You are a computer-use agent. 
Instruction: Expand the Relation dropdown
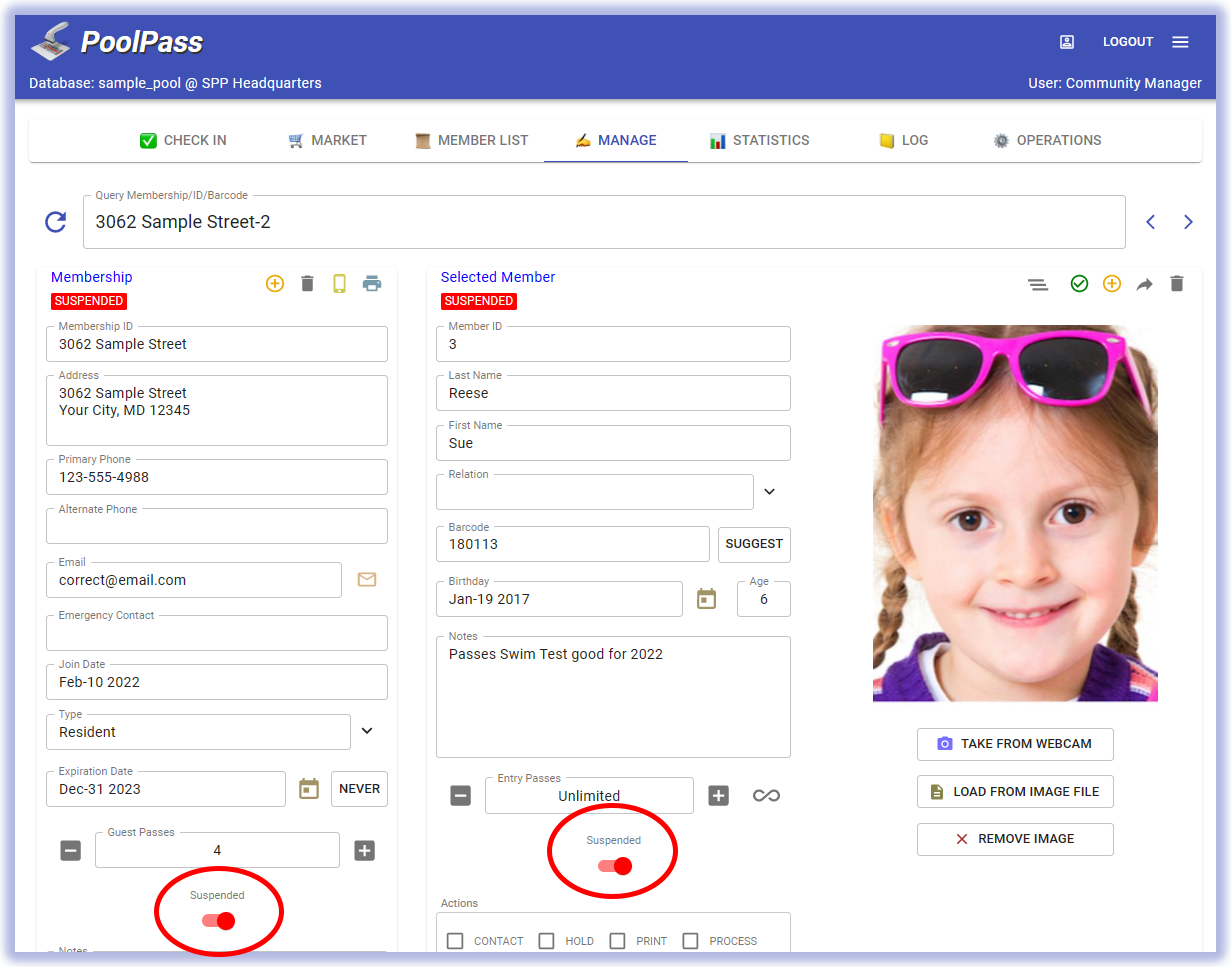click(x=769, y=491)
